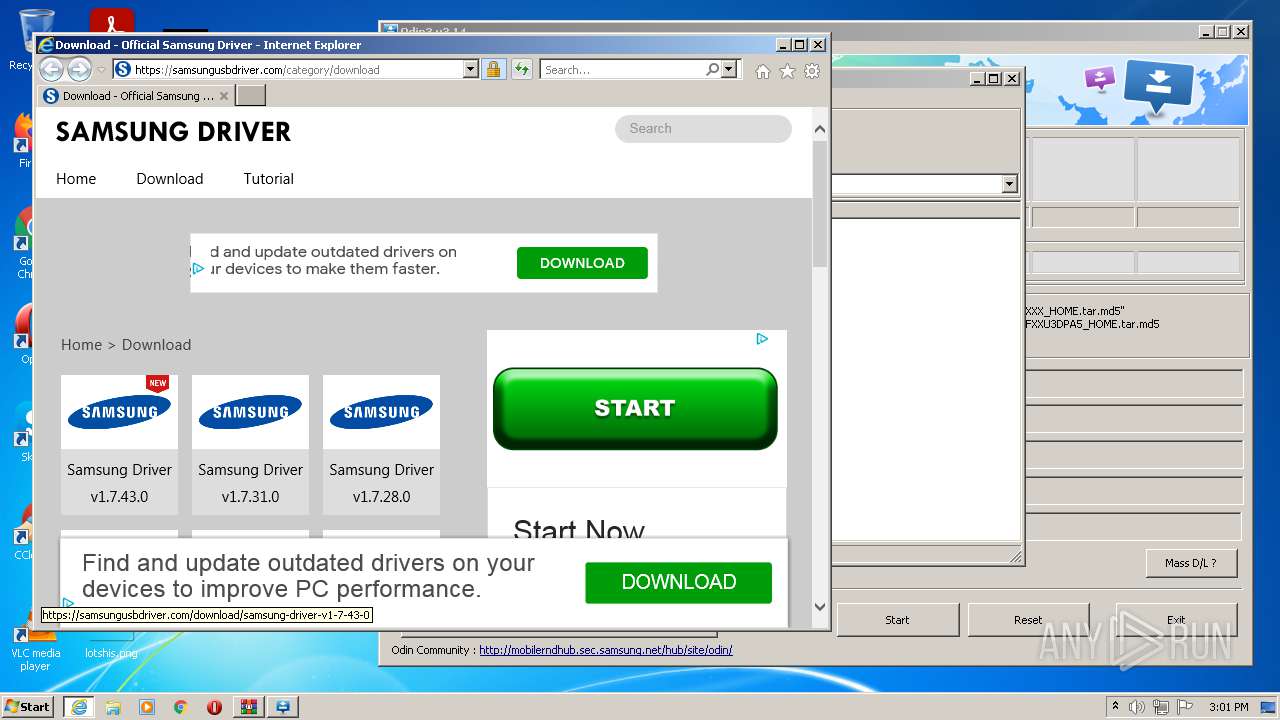Open recent pages dropdown beside forward button
1280x720 pixels.
point(101,70)
